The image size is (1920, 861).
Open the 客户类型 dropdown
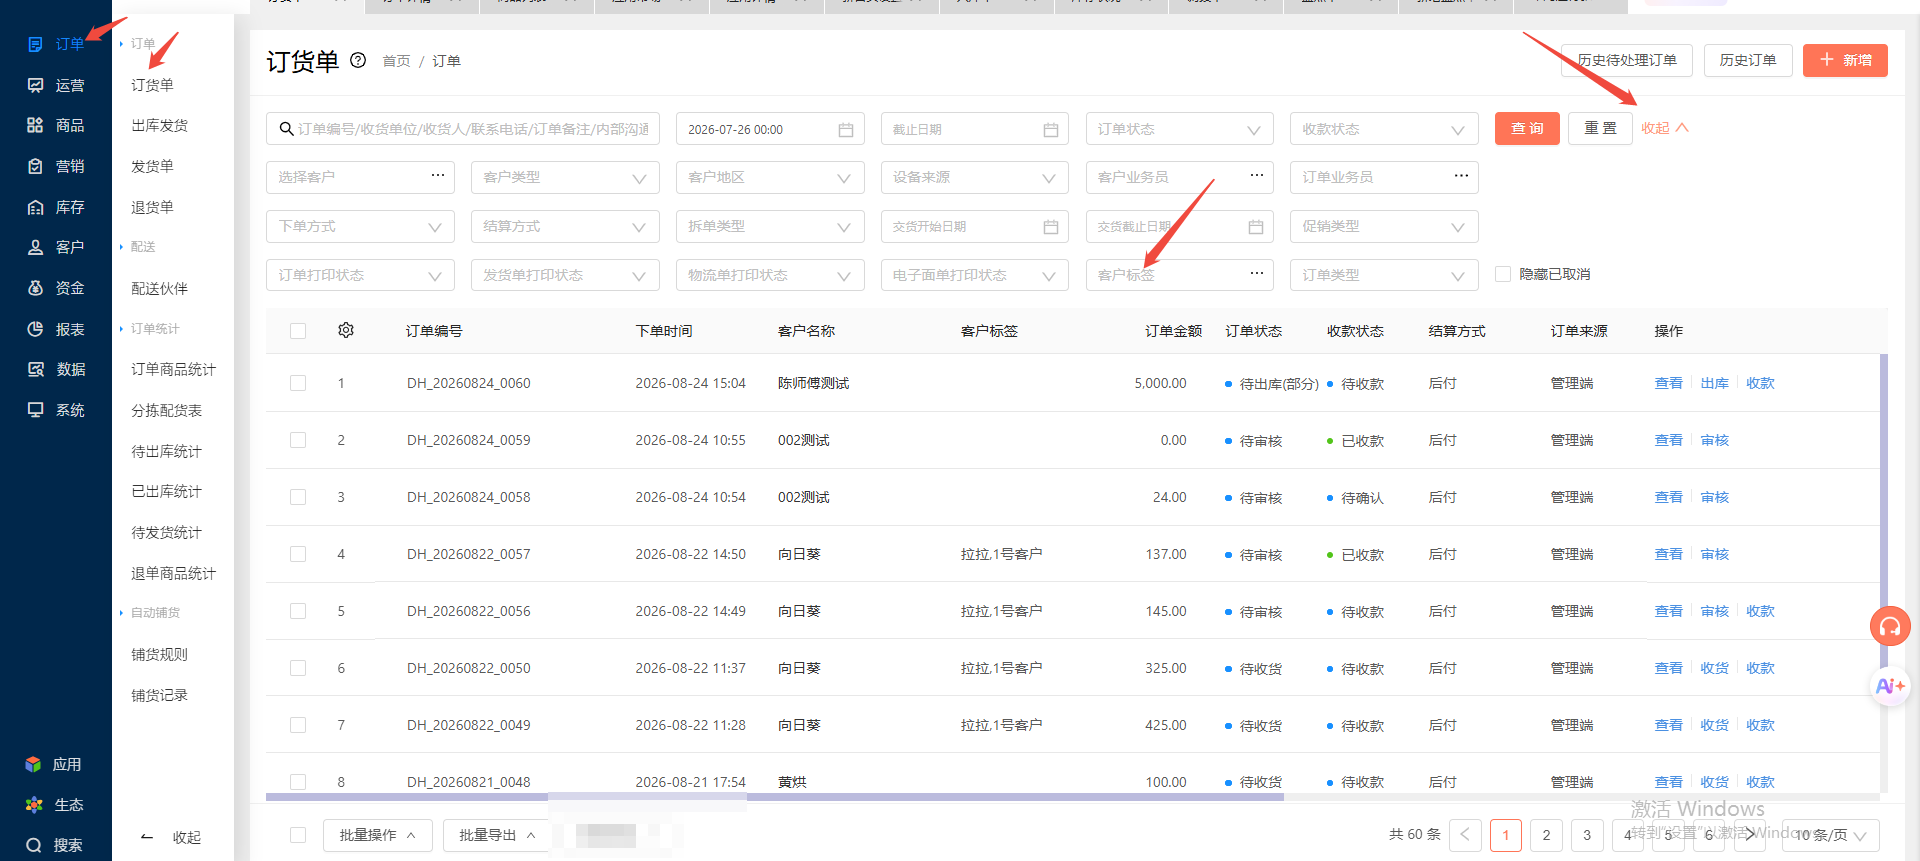tap(565, 177)
